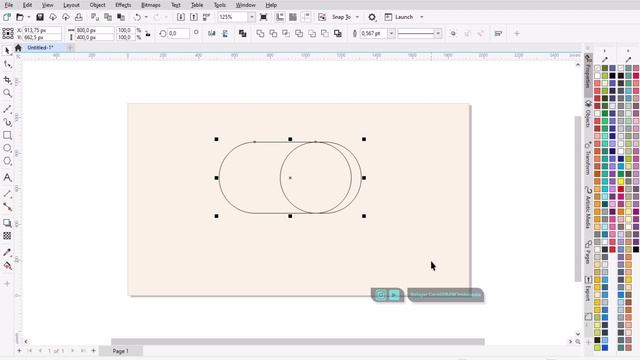Image resolution: width=640 pixels, height=360 pixels.
Task: Select the Shape edit tool
Action: pyautogui.click(x=7, y=65)
